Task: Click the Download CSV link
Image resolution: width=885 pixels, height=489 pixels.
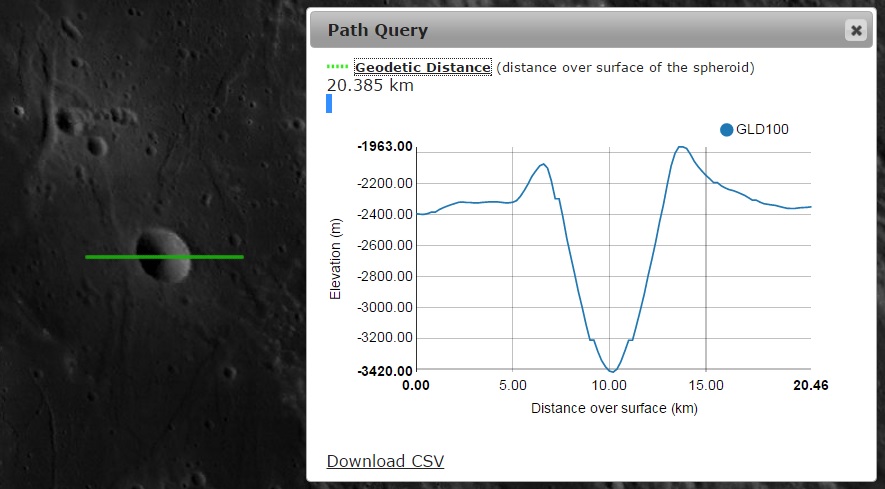Action: pos(385,460)
